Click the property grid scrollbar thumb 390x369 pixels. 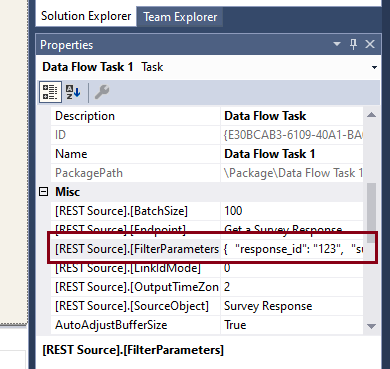pos(371,213)
